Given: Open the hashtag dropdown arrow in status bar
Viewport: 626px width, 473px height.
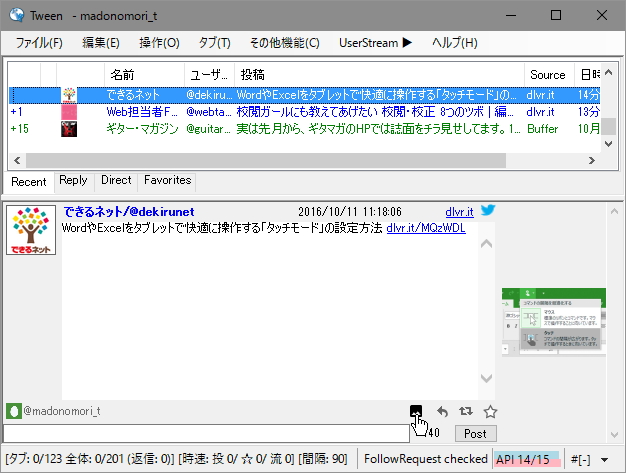Looking at the screenshot, I should [605, 460].
